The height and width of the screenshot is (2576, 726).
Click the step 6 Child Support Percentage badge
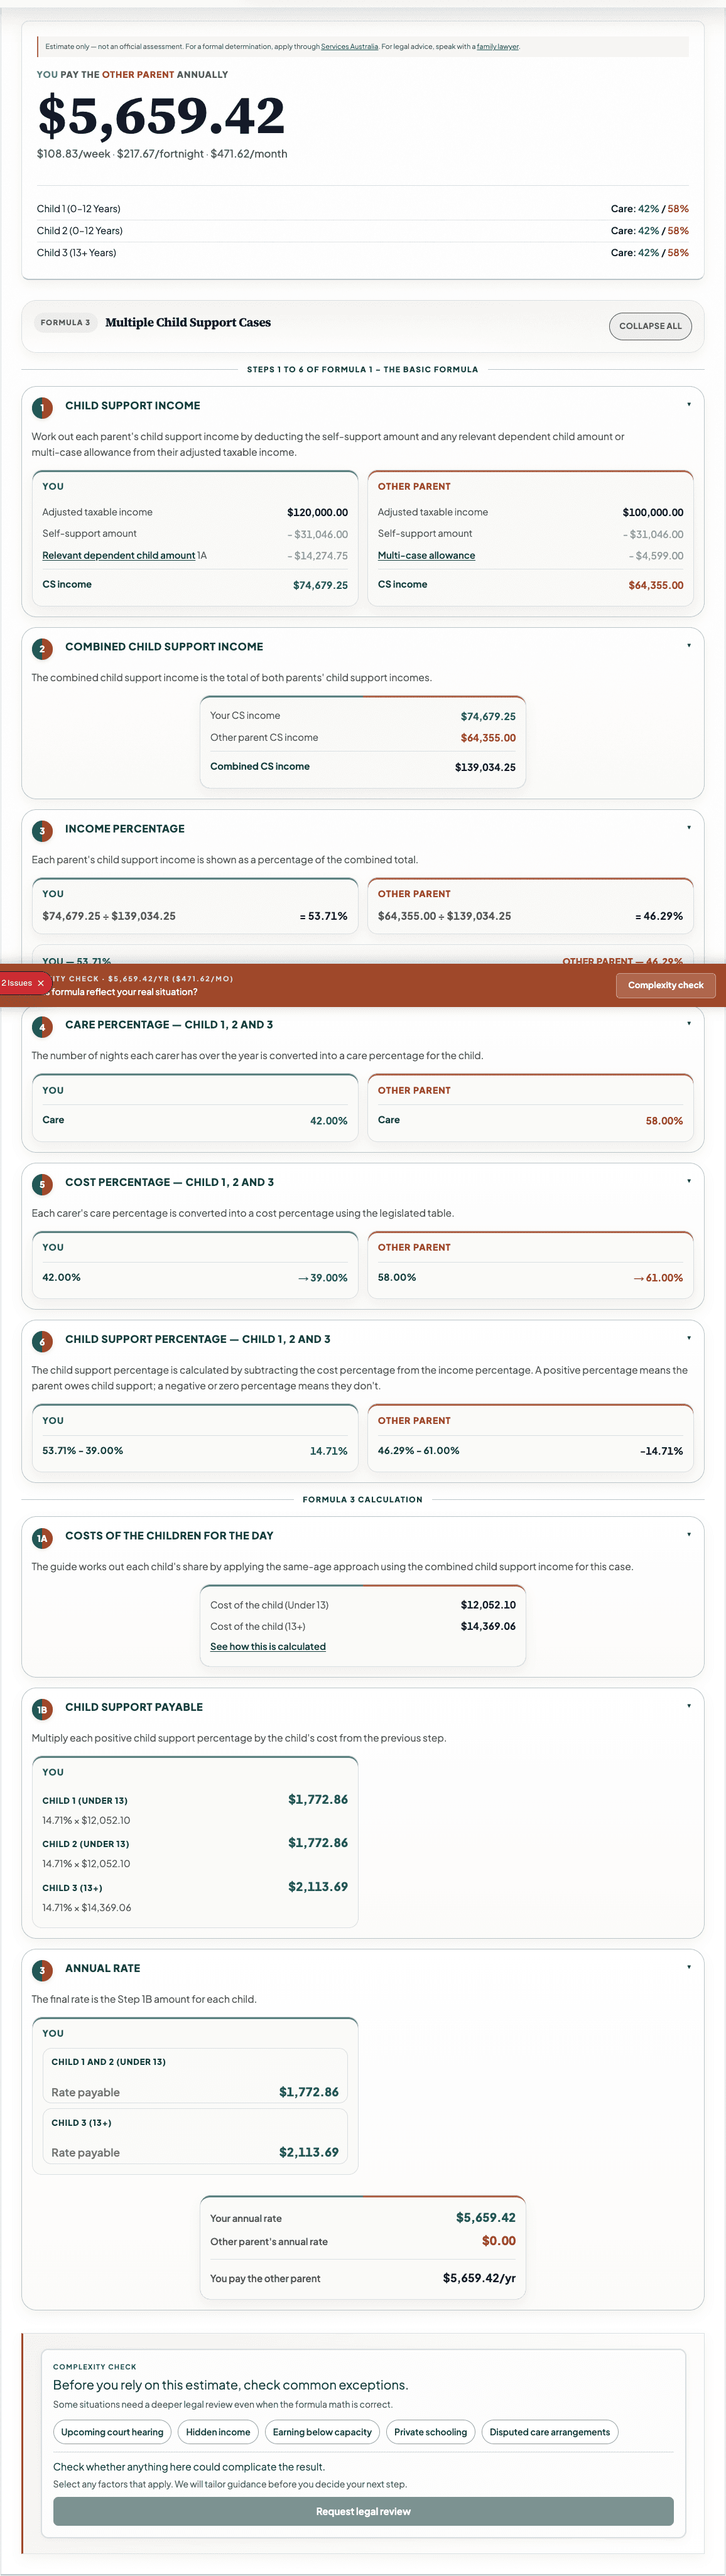42,1341
